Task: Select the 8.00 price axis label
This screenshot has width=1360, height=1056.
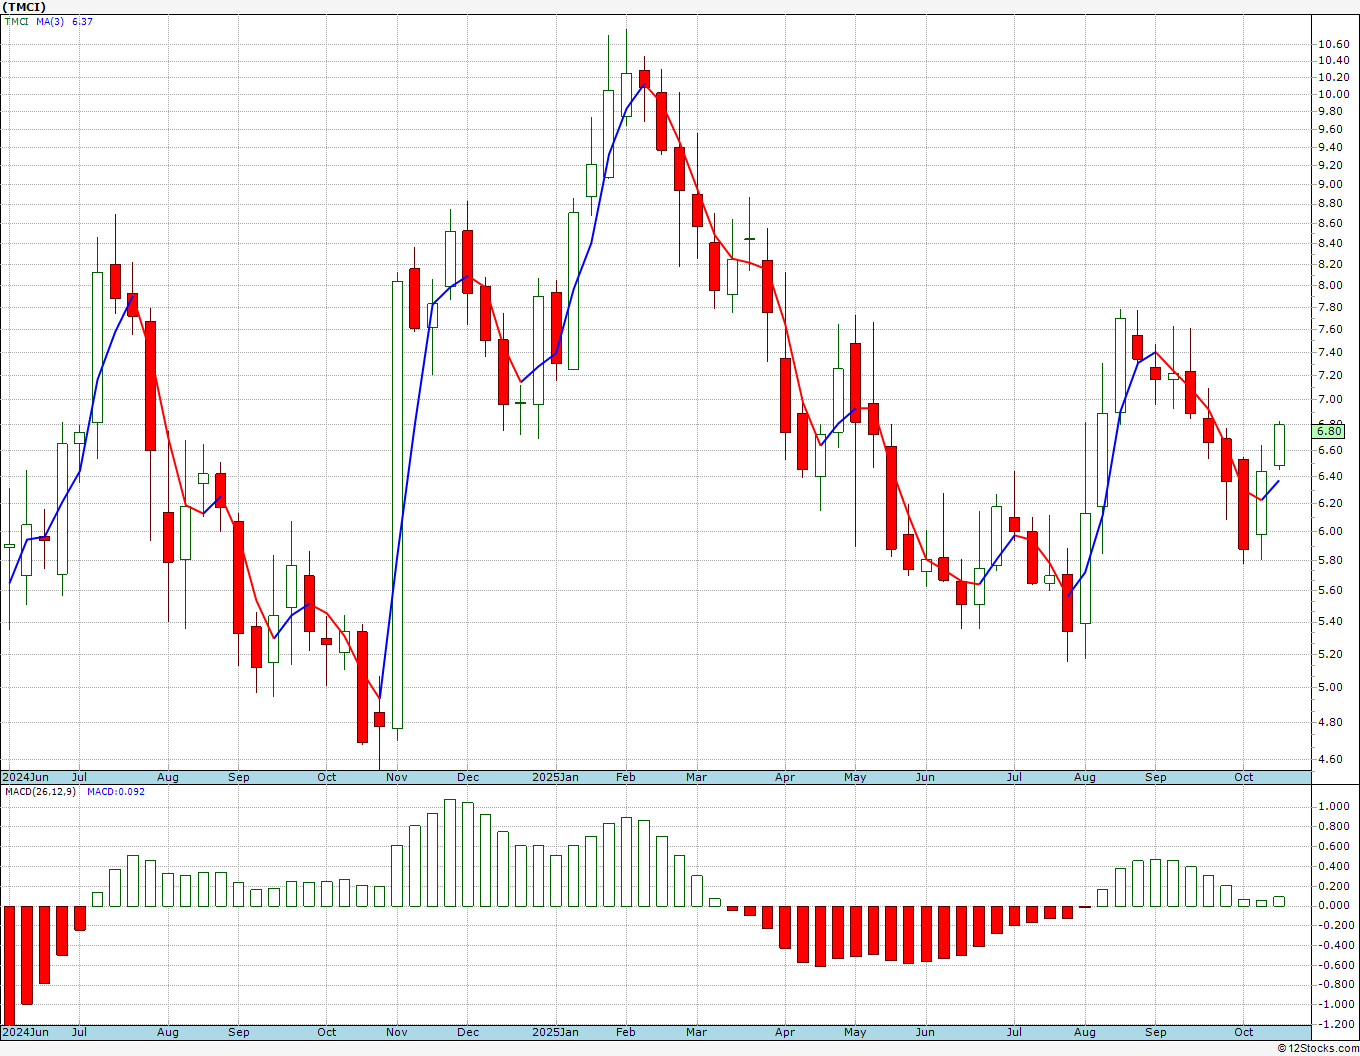Action: click(1330, 285)
